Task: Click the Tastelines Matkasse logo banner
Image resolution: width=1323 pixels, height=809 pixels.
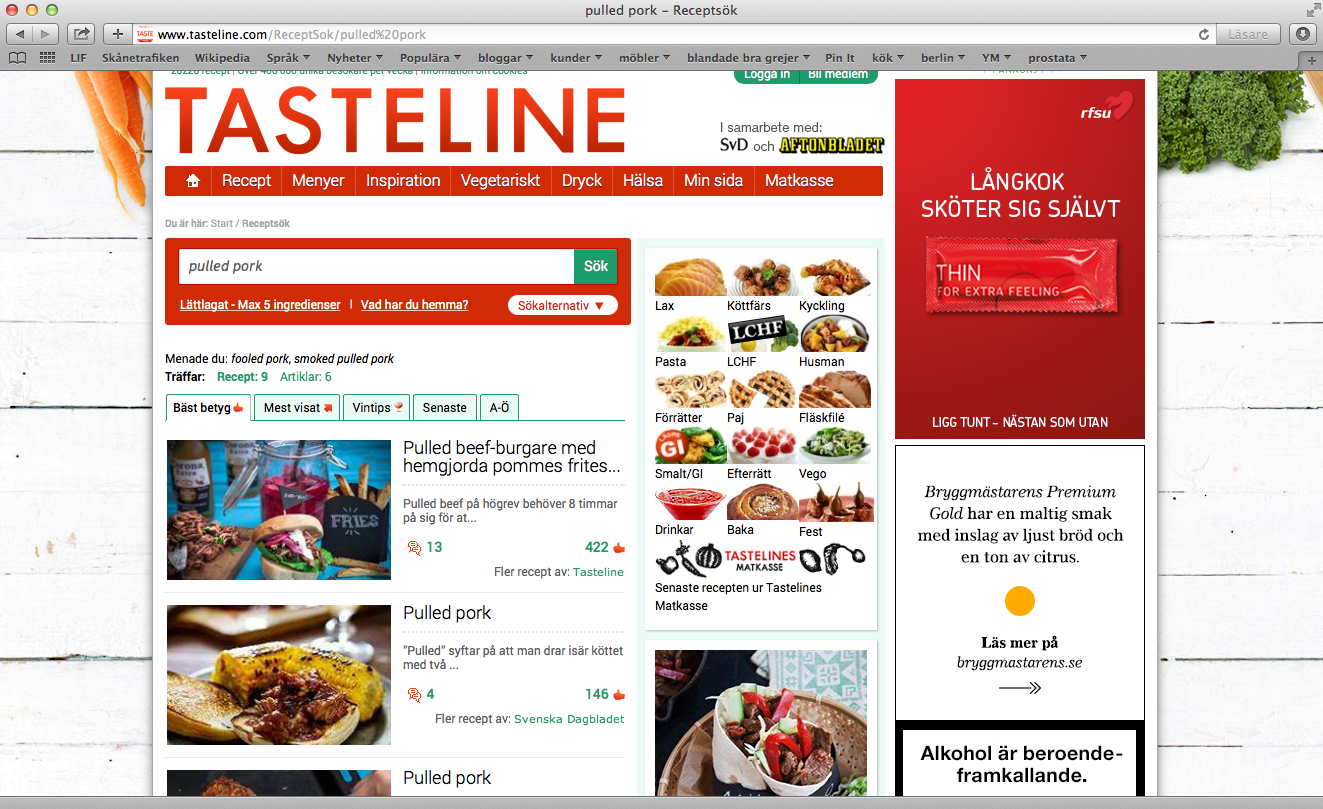Action: point(762,559)
